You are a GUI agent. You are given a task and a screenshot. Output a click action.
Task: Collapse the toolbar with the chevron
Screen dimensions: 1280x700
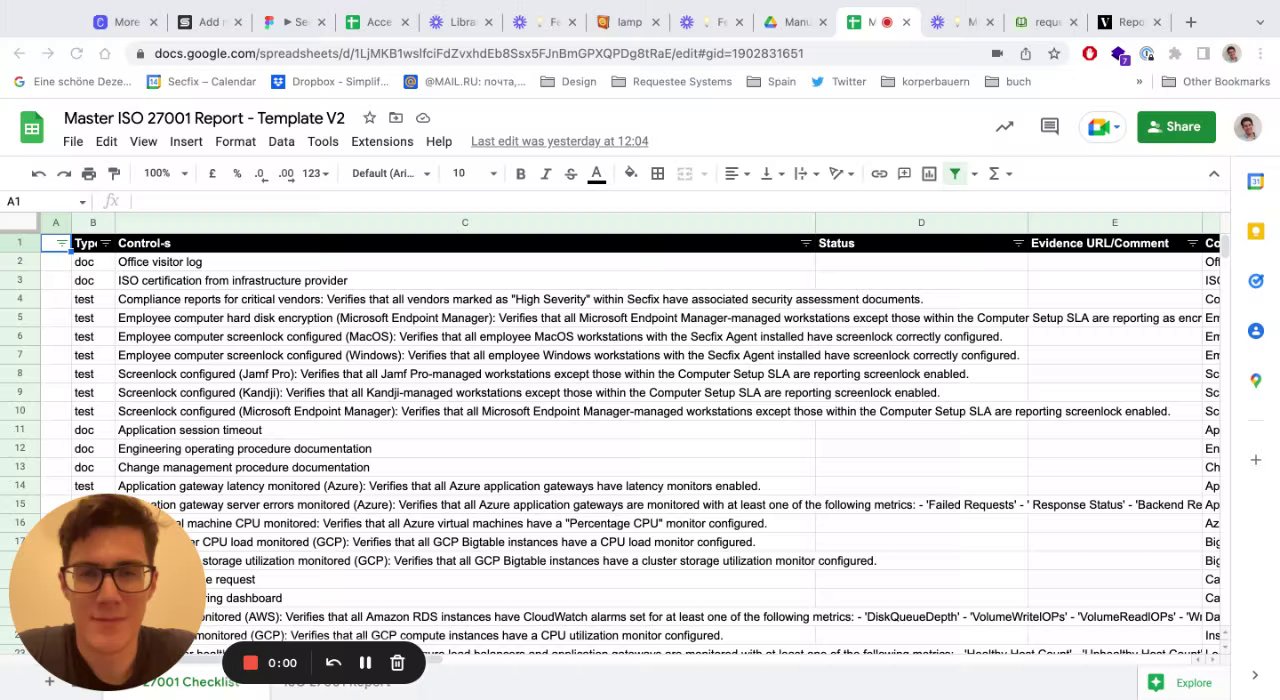click(1214, 174)
